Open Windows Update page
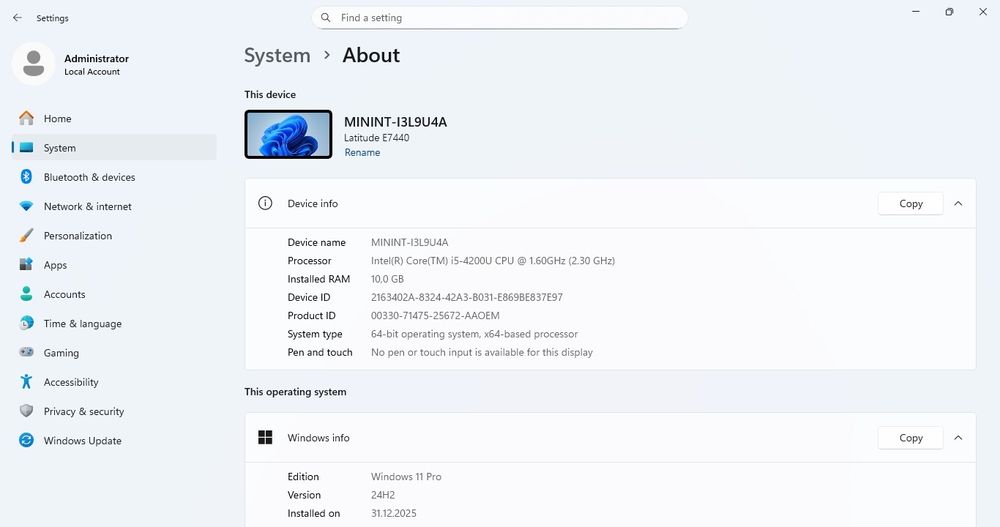The image size is (1000, 527). coord(114,441)
